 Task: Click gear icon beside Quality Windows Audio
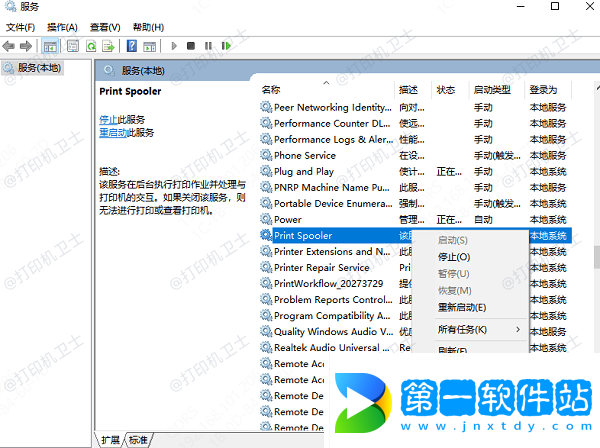pyautogui.click(x=266, y=331)
